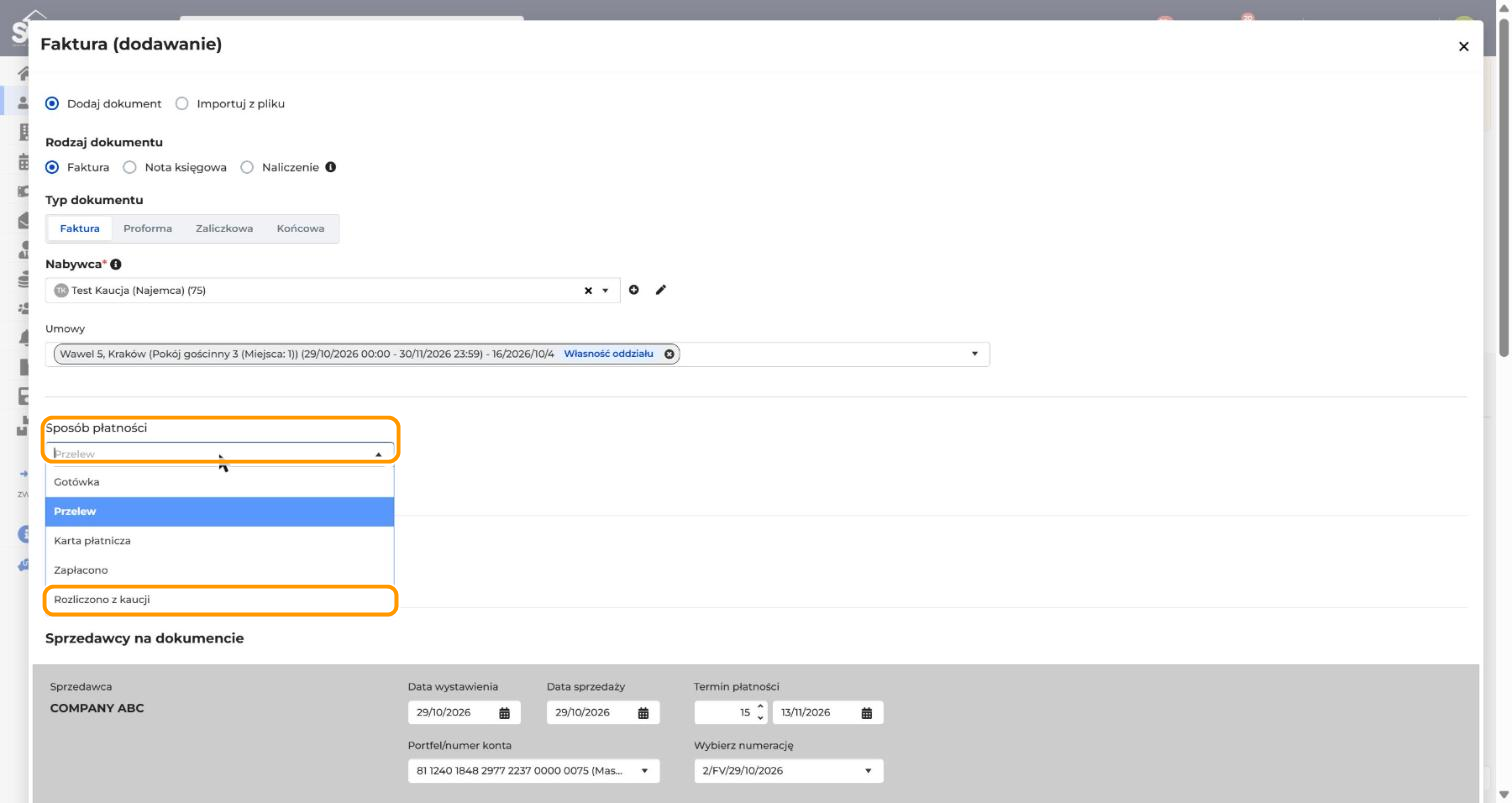
Task: Switch to the Faktura document type tab
Action: (x=80, y=229)
